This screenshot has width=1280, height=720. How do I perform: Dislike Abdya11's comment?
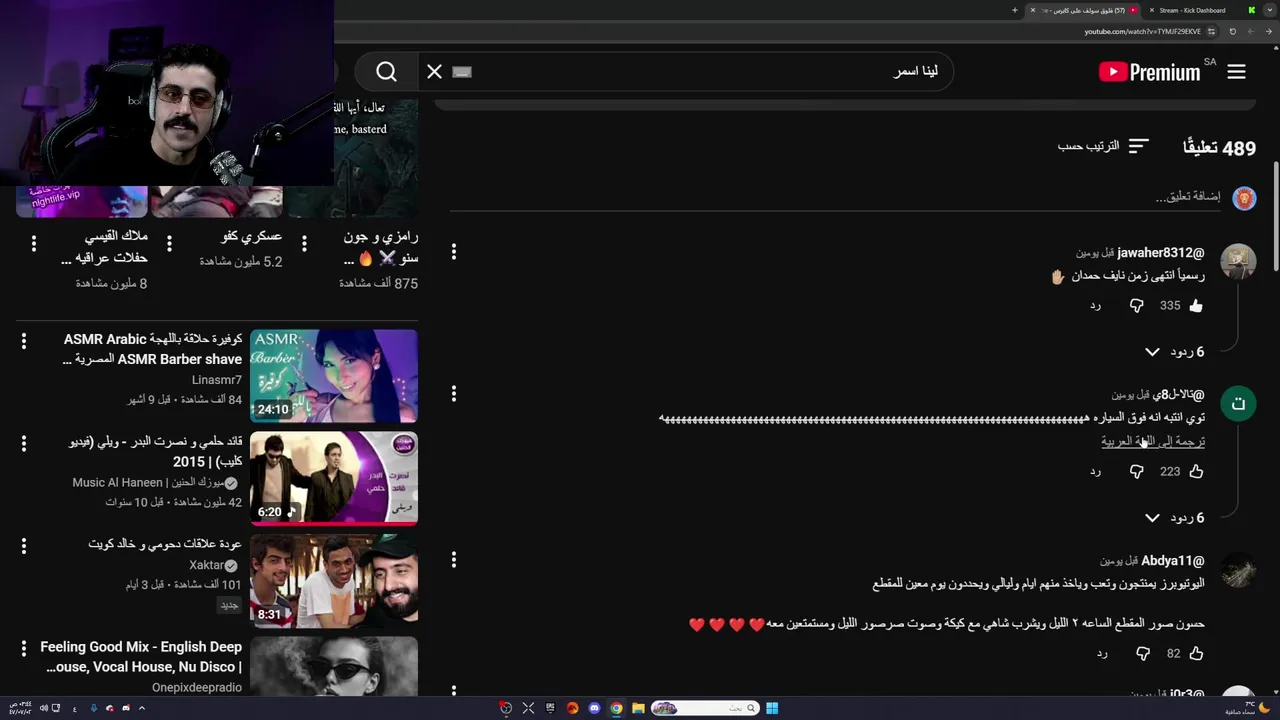click(1142, 654)
